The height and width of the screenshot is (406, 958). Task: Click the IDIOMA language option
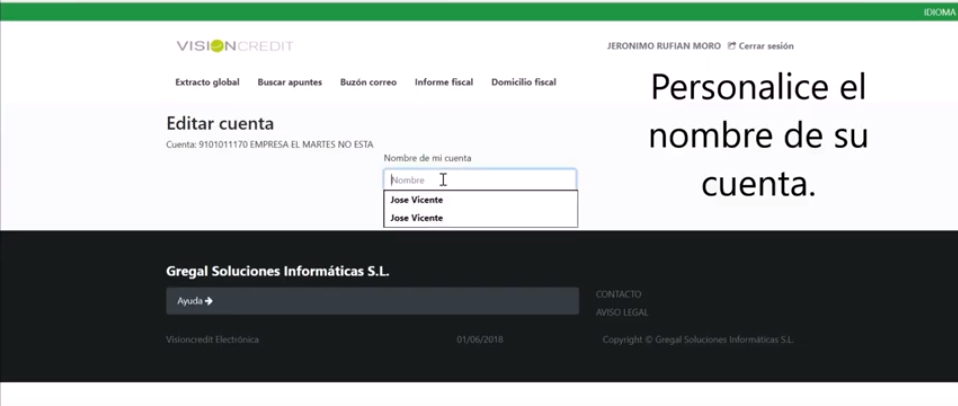(x=940, y=12)
